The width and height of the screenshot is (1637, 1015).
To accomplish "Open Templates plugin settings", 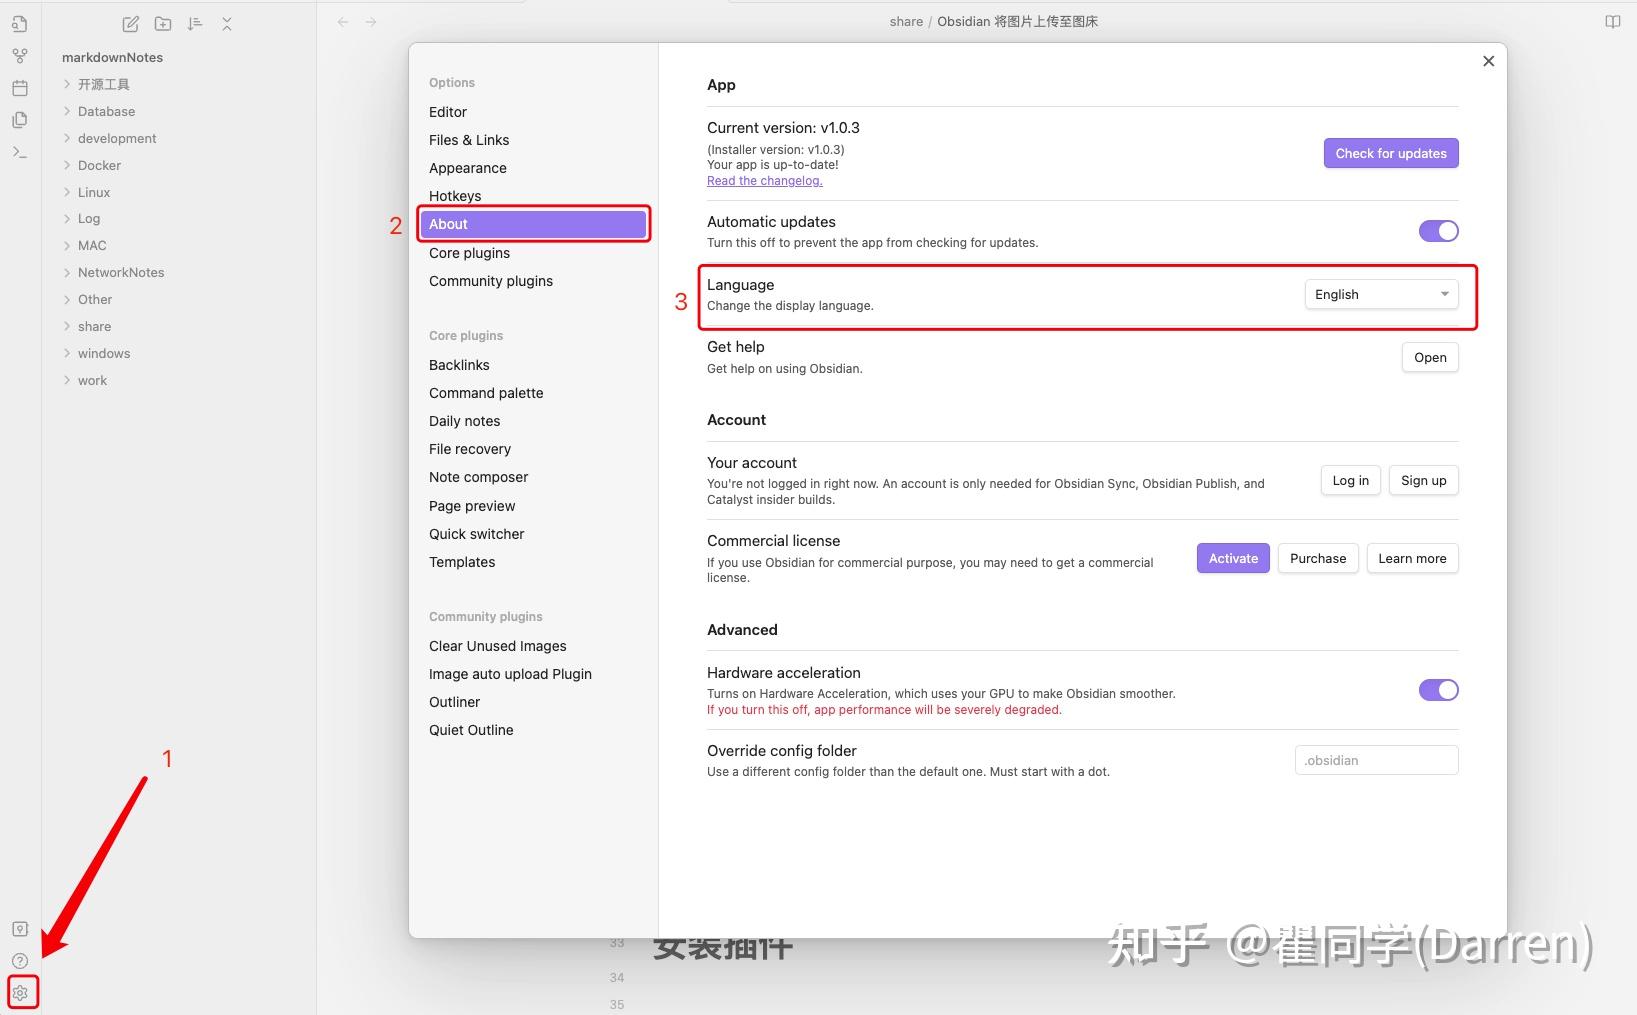I will point(533,562).
